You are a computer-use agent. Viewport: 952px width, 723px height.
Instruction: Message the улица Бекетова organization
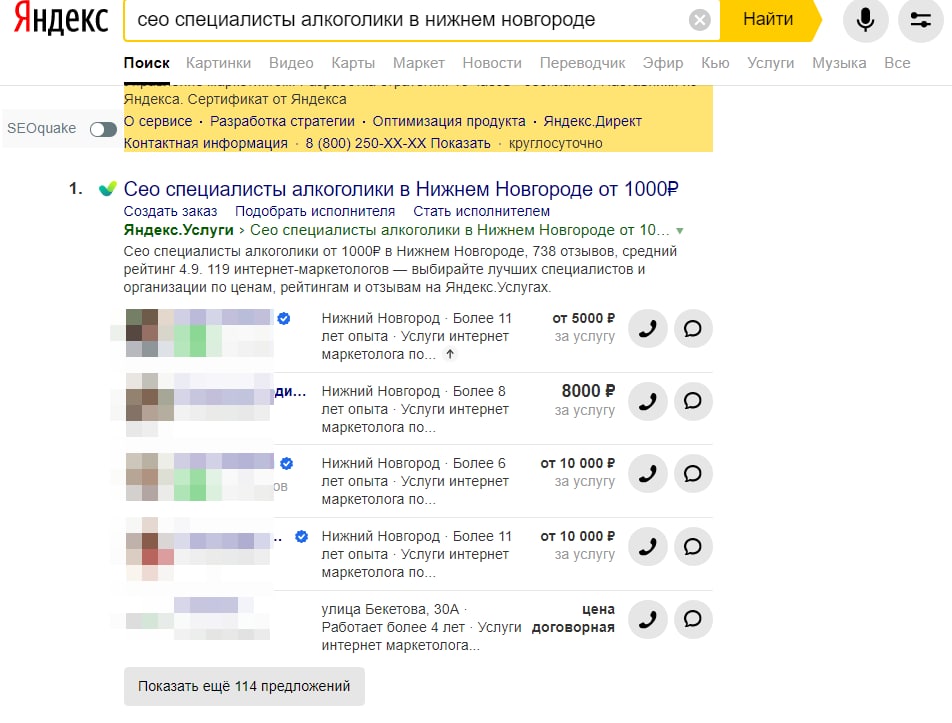693,619
